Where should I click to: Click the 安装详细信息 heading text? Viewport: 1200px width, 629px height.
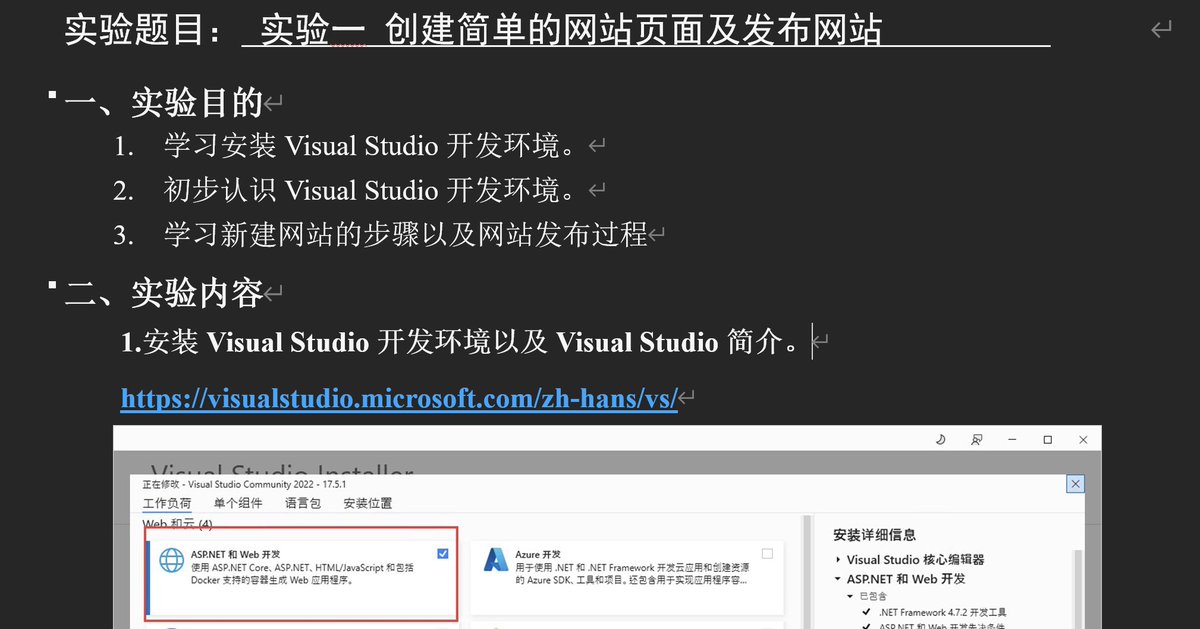tap(874, 535)
